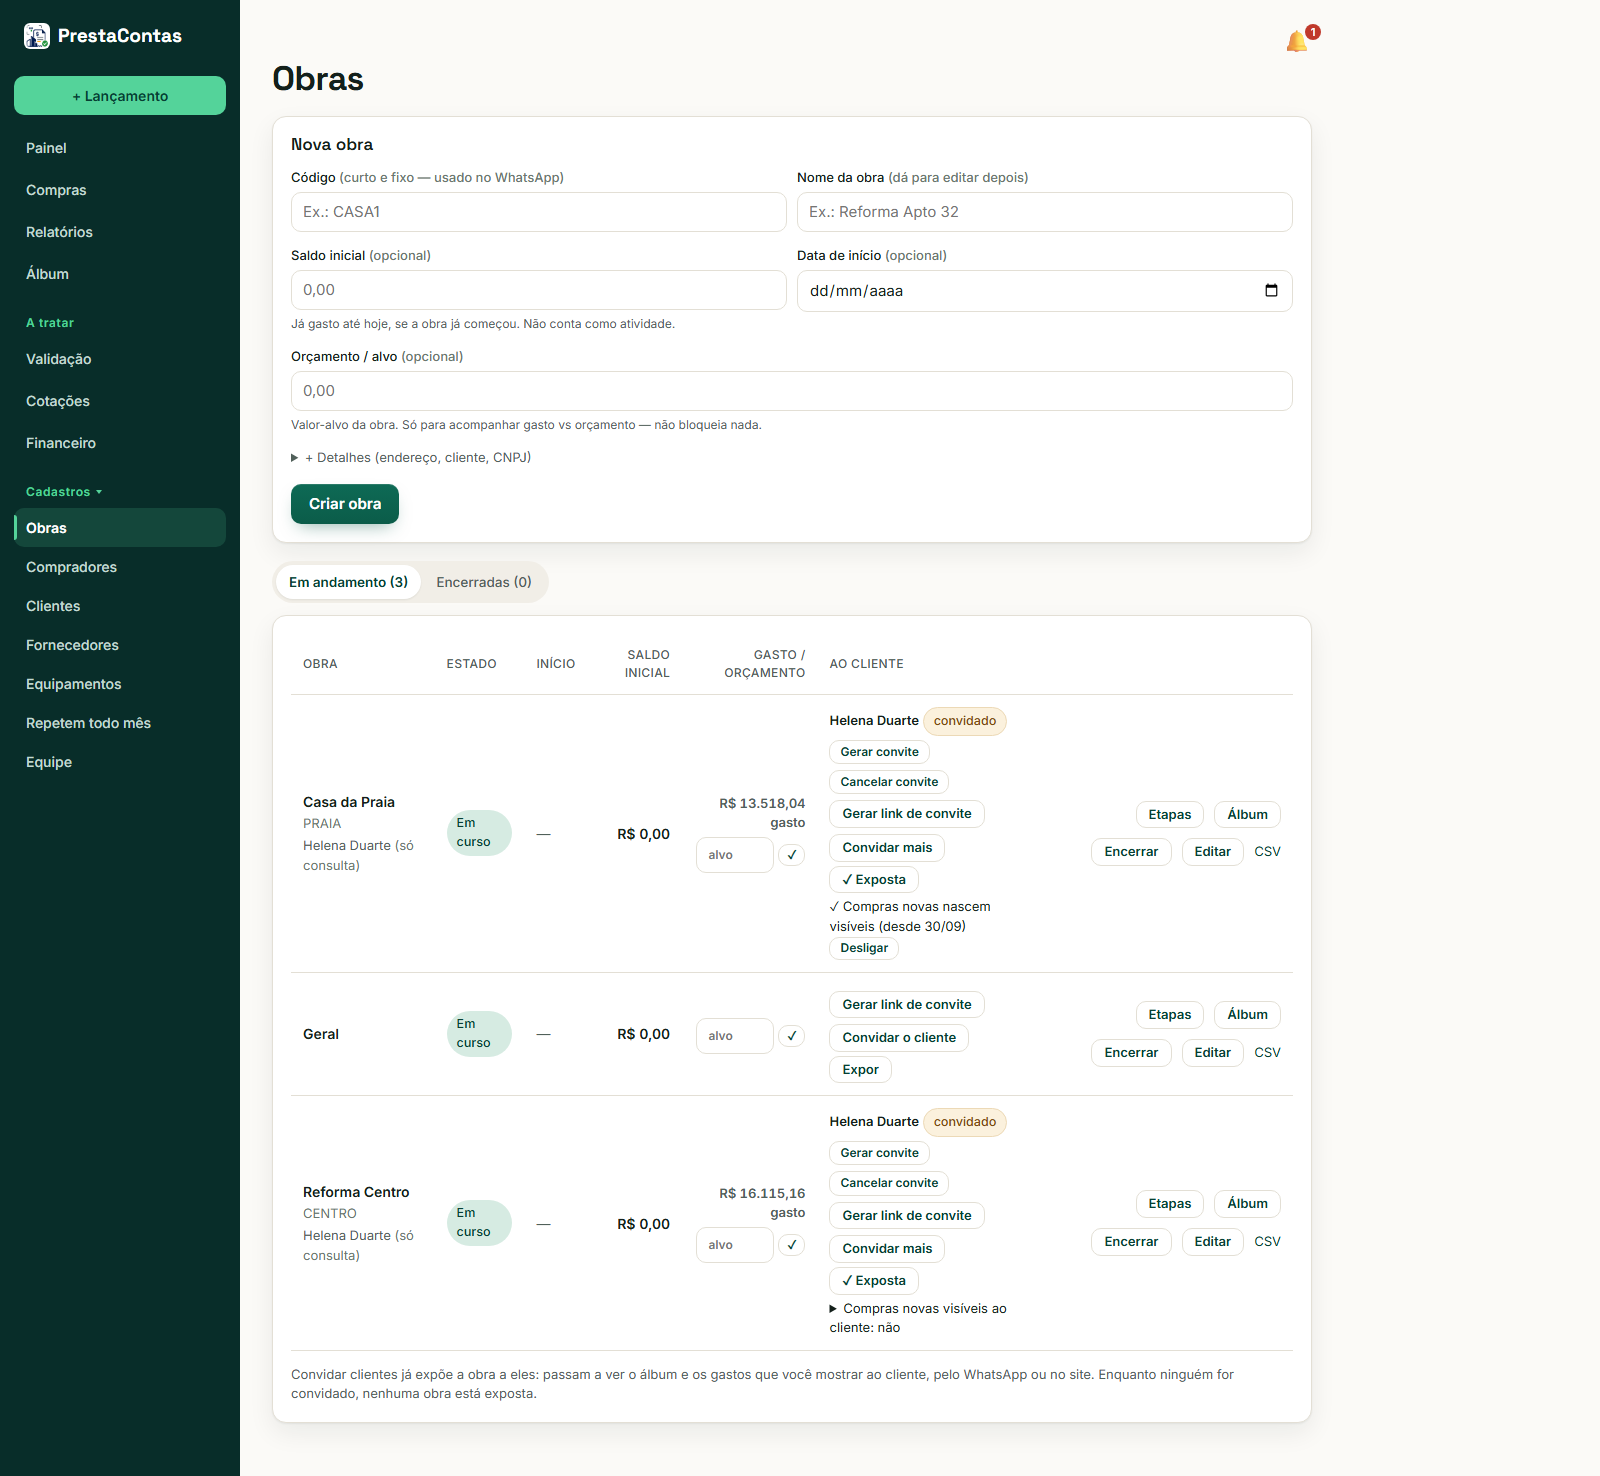Toggle Exposta for Casa da Praia
The width and height of the screenshot is (1600, 1476).
[874, 880]
